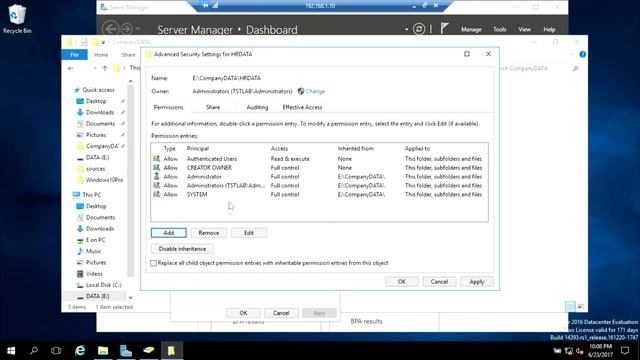Image resolution: width=640 pixels, height=360 pixels.
Task: Click Apply in Advanced Security Settings
Action: 476,282
